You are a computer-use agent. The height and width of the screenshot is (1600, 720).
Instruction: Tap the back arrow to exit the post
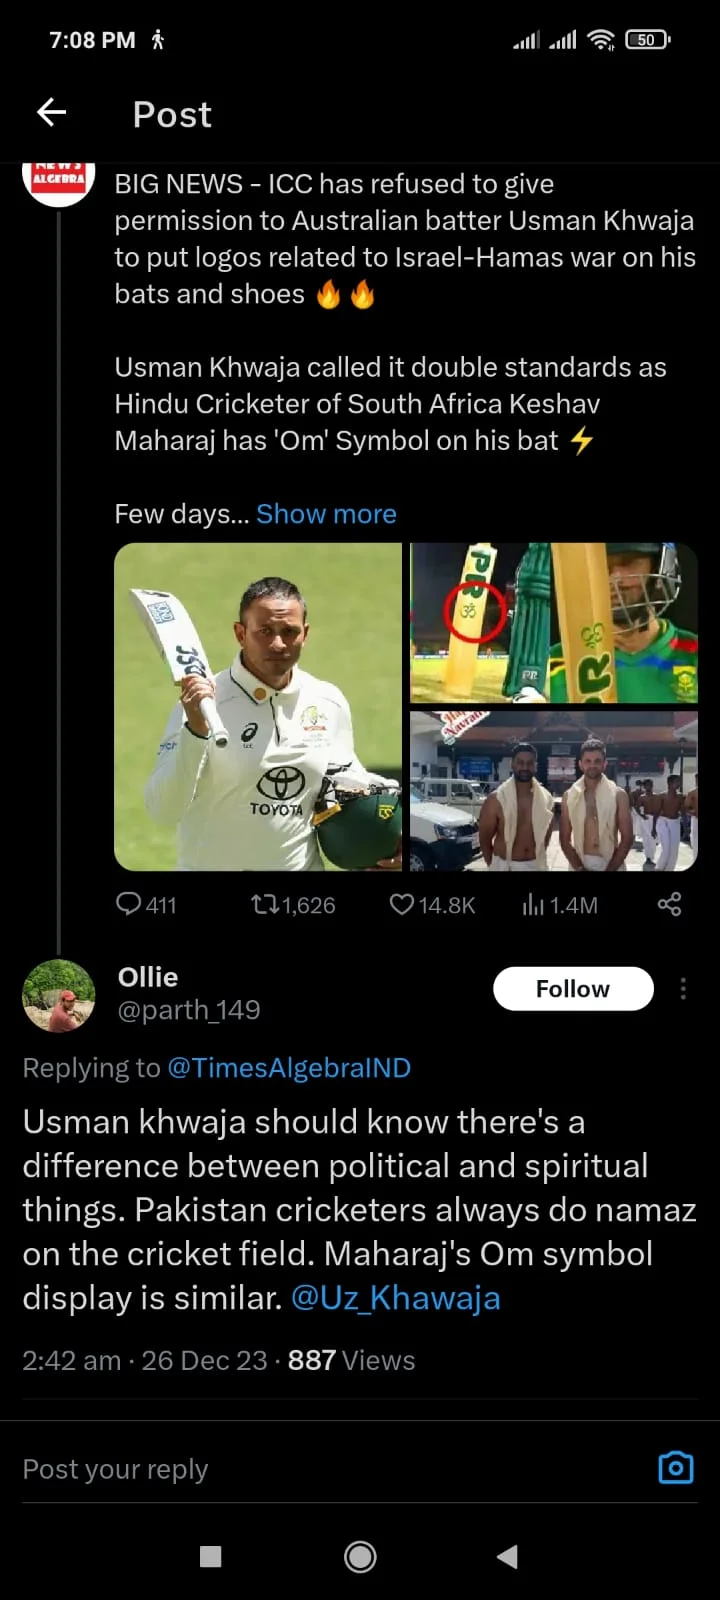pyautogui.click(x=50, y=112)
